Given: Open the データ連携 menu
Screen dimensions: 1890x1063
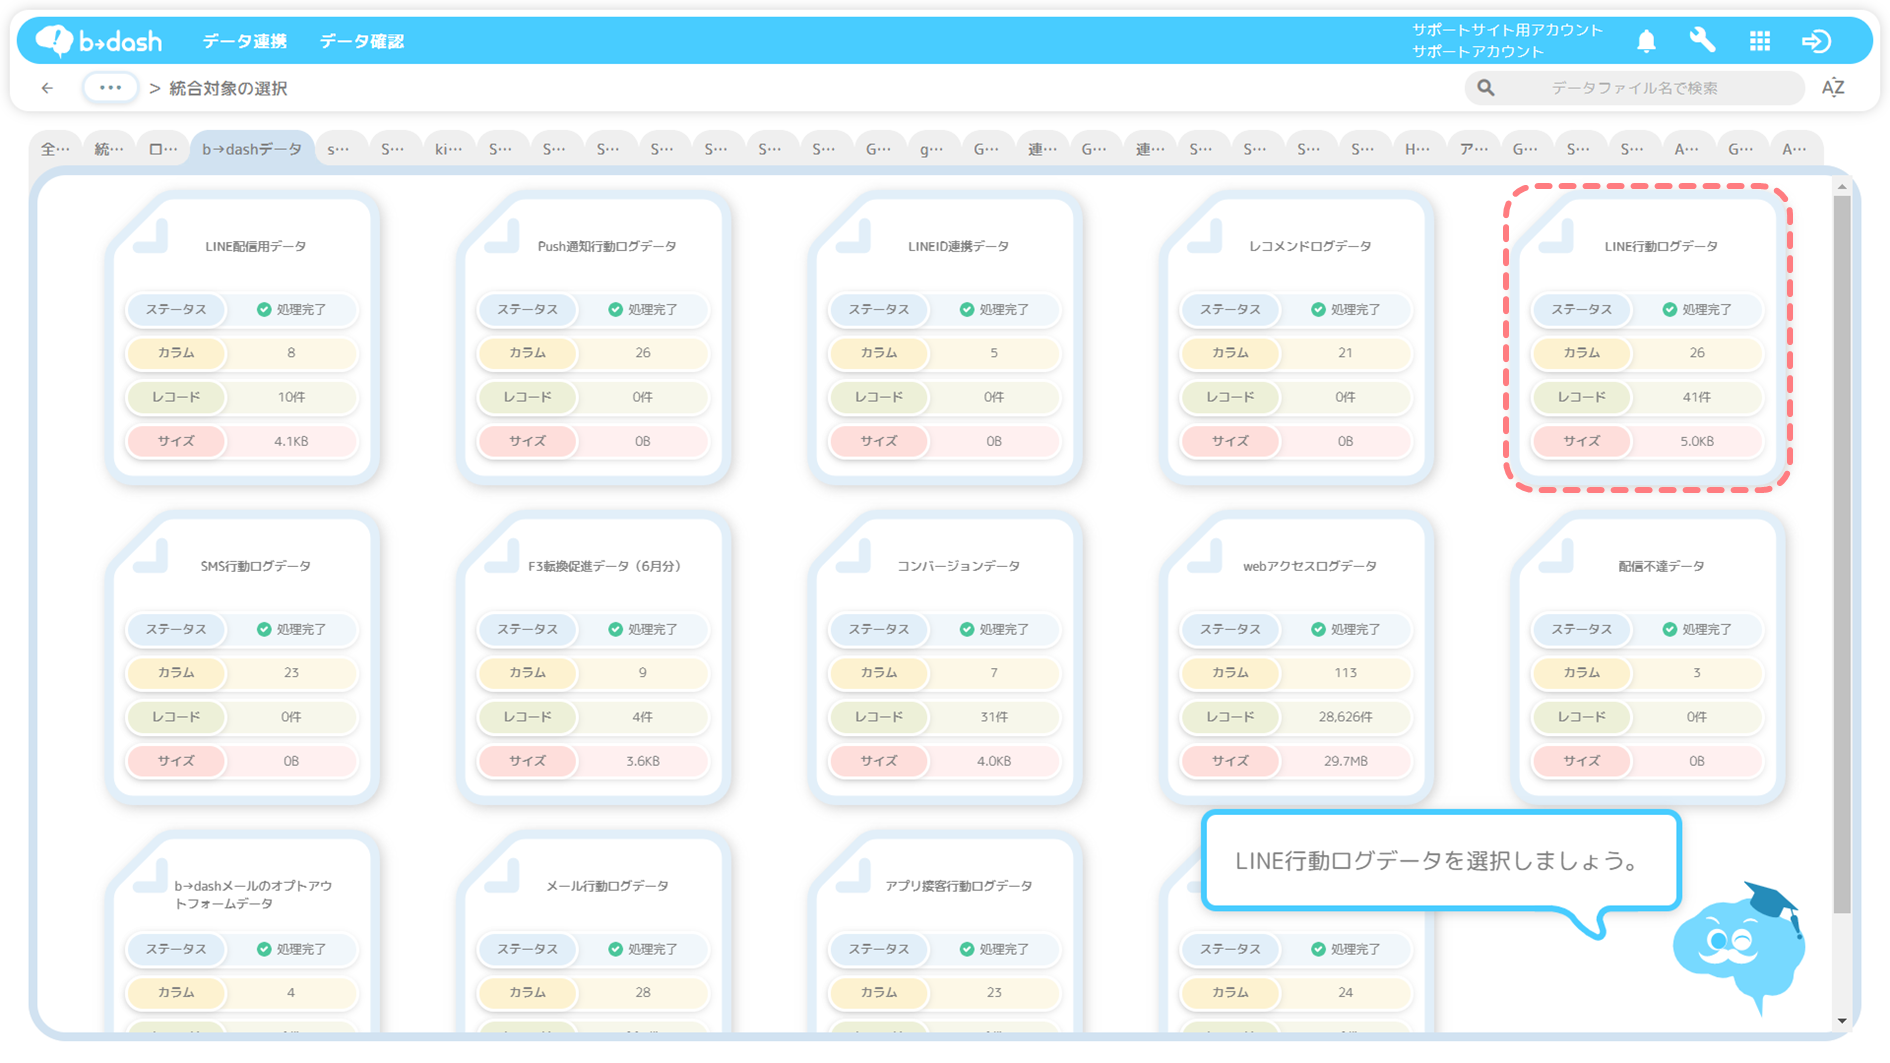Looking at the screenshot, I should click(244, 41).
